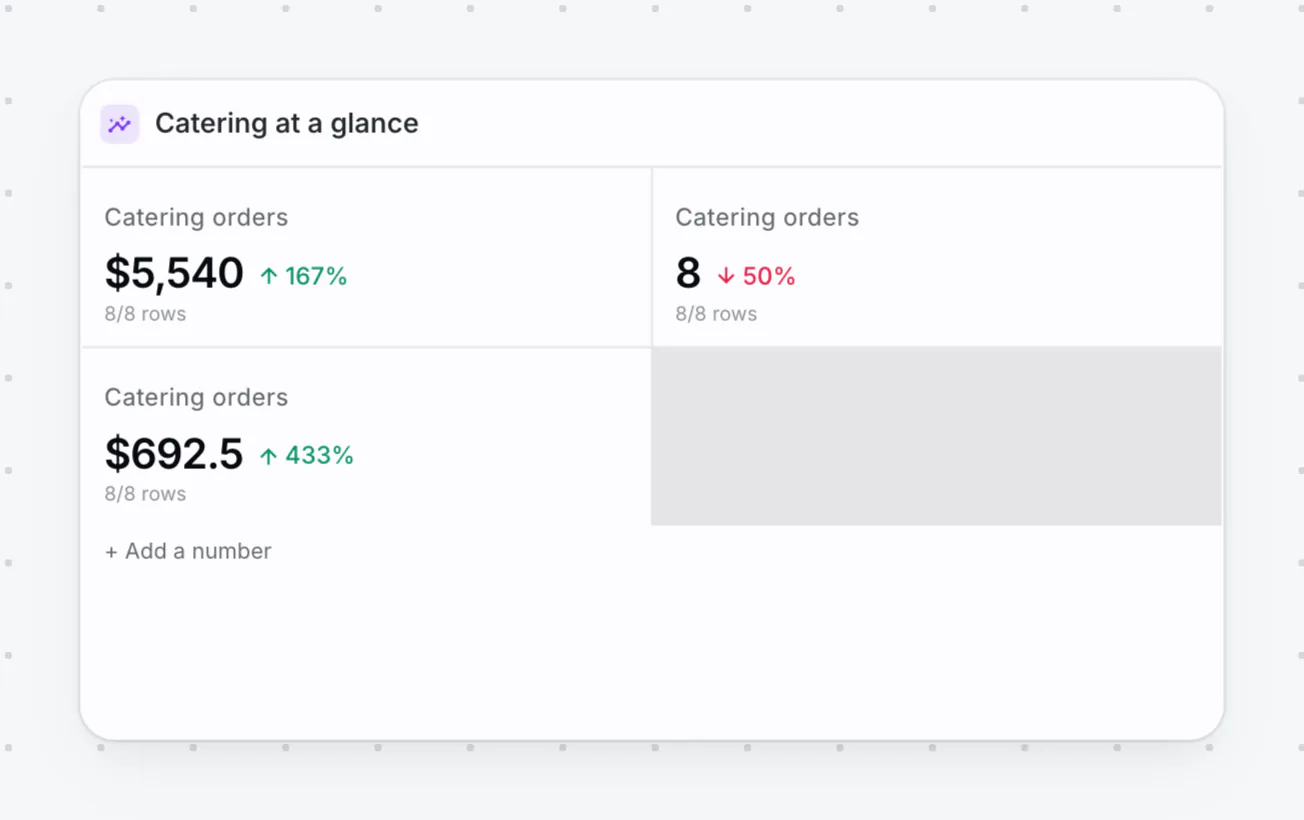Screen dimensions: 1304x820
Task: Click the green 167% increase indicator
Action: click(303, 276)
